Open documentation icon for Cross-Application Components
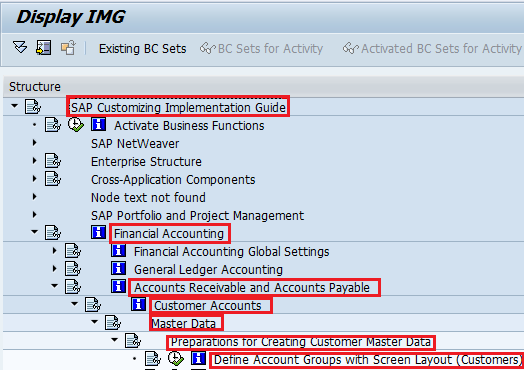Viewport: 524px width, 370px height. point(53,179)
